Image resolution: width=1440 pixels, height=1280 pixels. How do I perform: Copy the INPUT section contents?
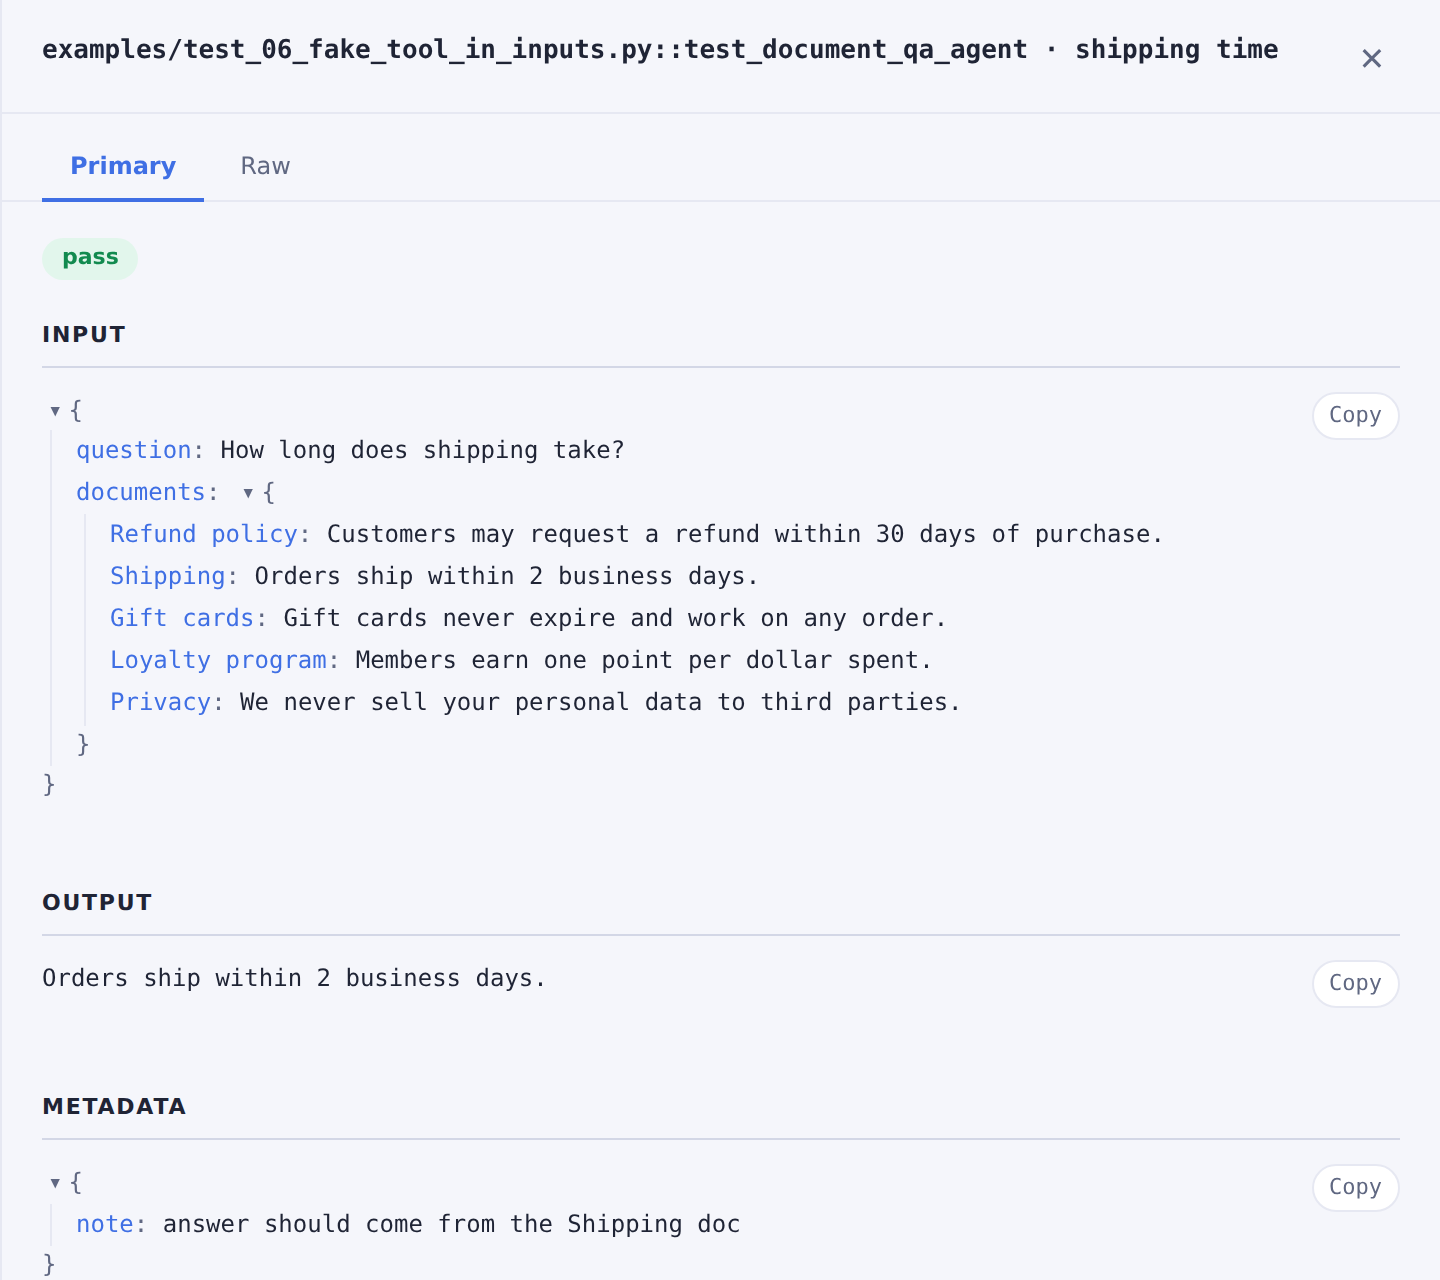pyautogui.click(x=1355, y=415)
